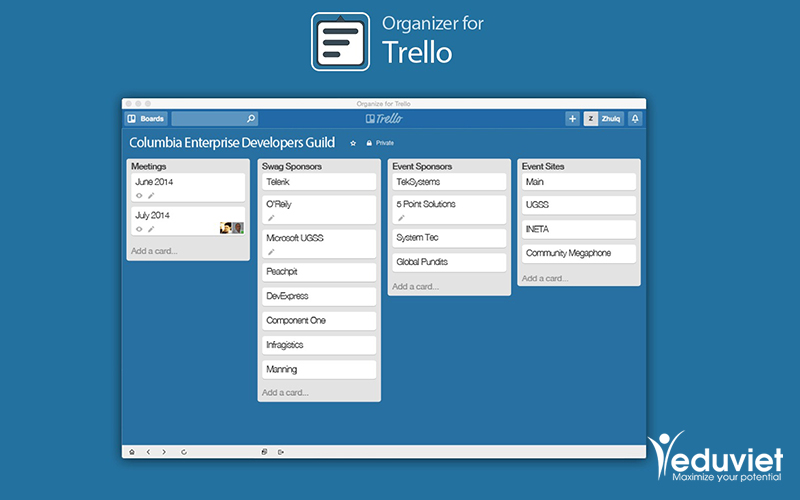Viewport: 800px width, 500px height.
Task: Open the O'Reily card
Action: click(319, 210)
